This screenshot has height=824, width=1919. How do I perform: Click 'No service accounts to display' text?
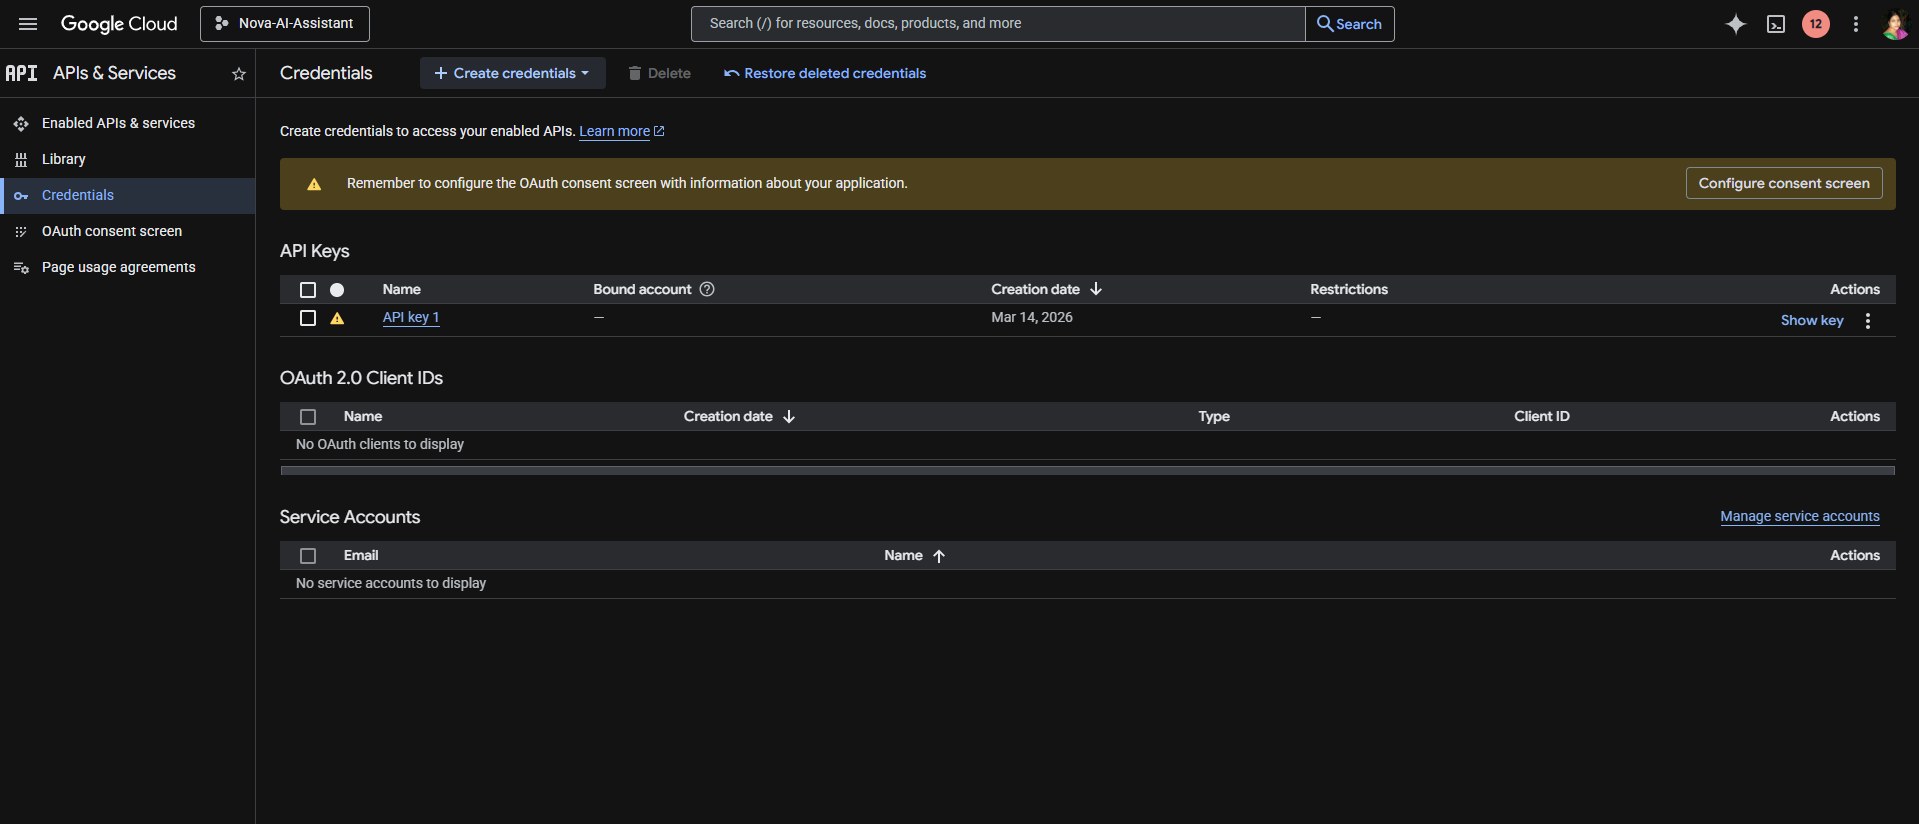click(x=391, y=583)
